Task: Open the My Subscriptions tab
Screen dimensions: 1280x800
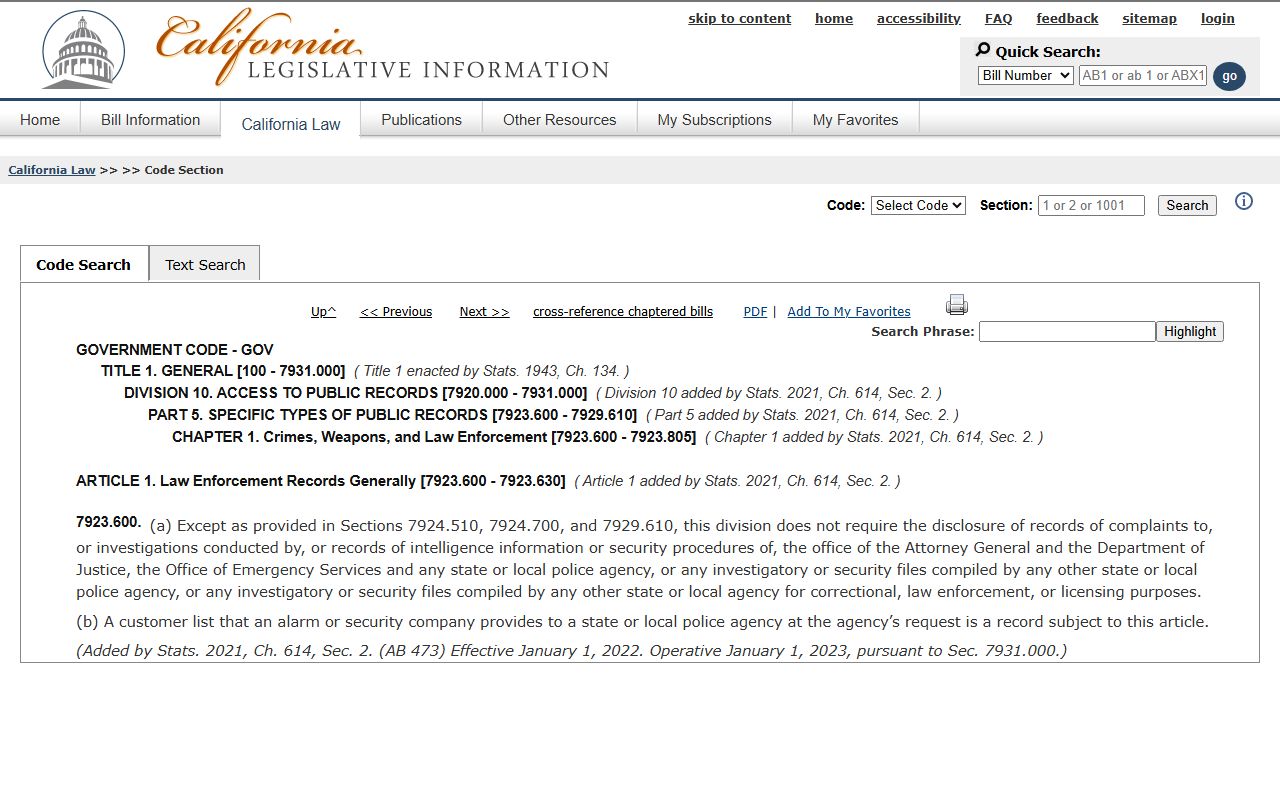Action: point(714,120)
